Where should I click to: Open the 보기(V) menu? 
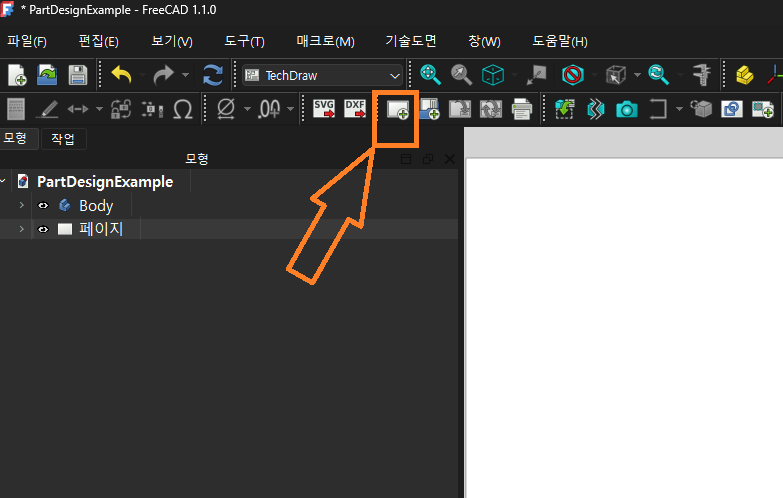pyautogui.click(x=172, y=41)
